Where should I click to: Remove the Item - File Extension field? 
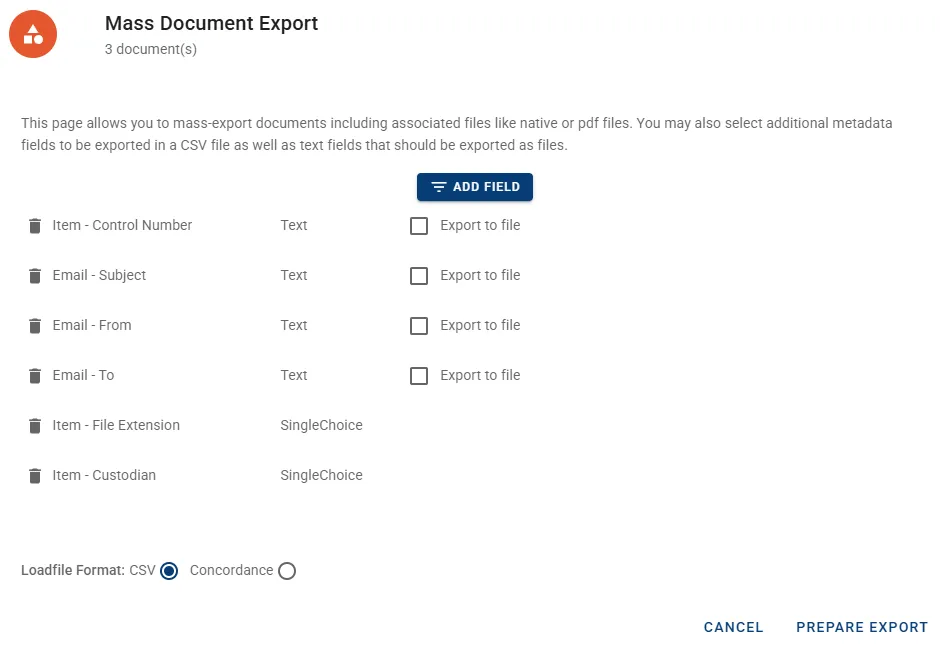click(35, 426)
